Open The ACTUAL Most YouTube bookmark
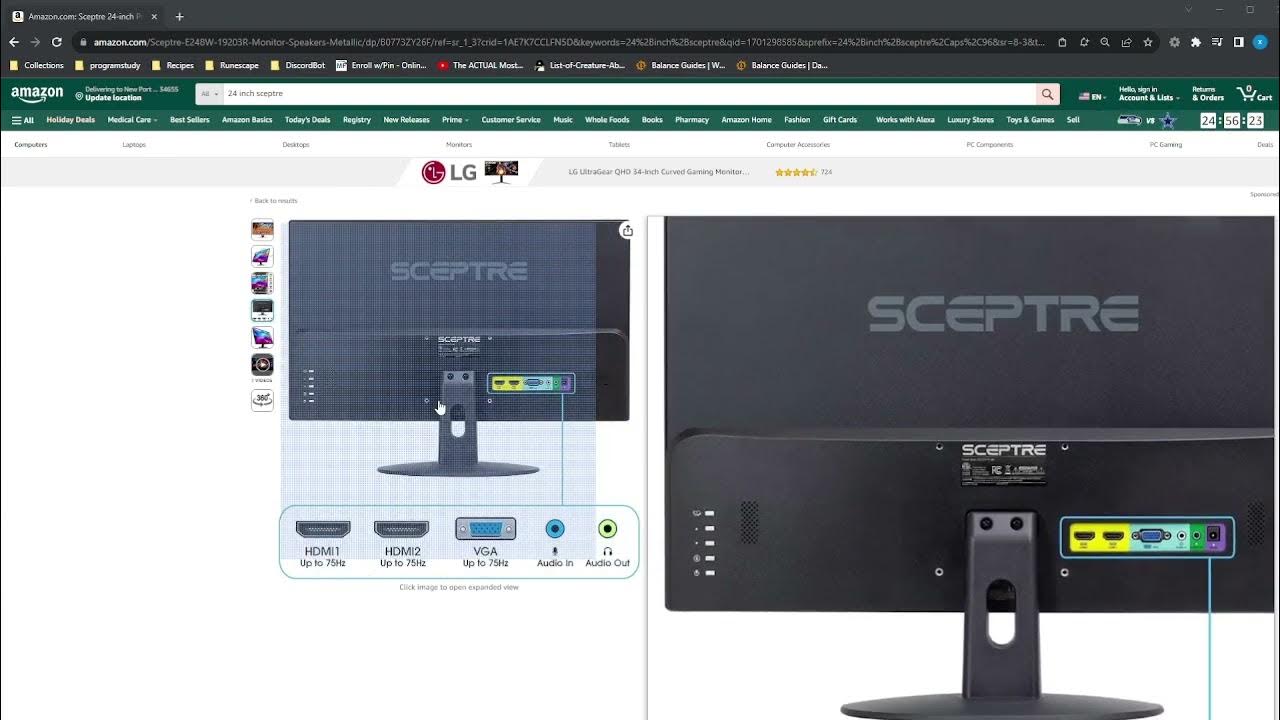Image resolution: width=1280 pixels, height=720 pixels. pos(481,65)
